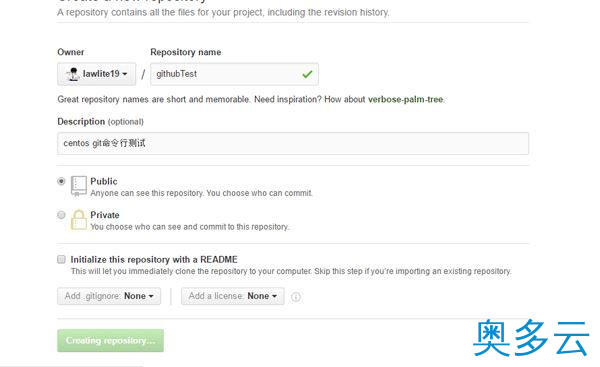600x367 pixels.
Task: Expand the Add .gitignore dropdown
Action: click(x=109, y=296)
